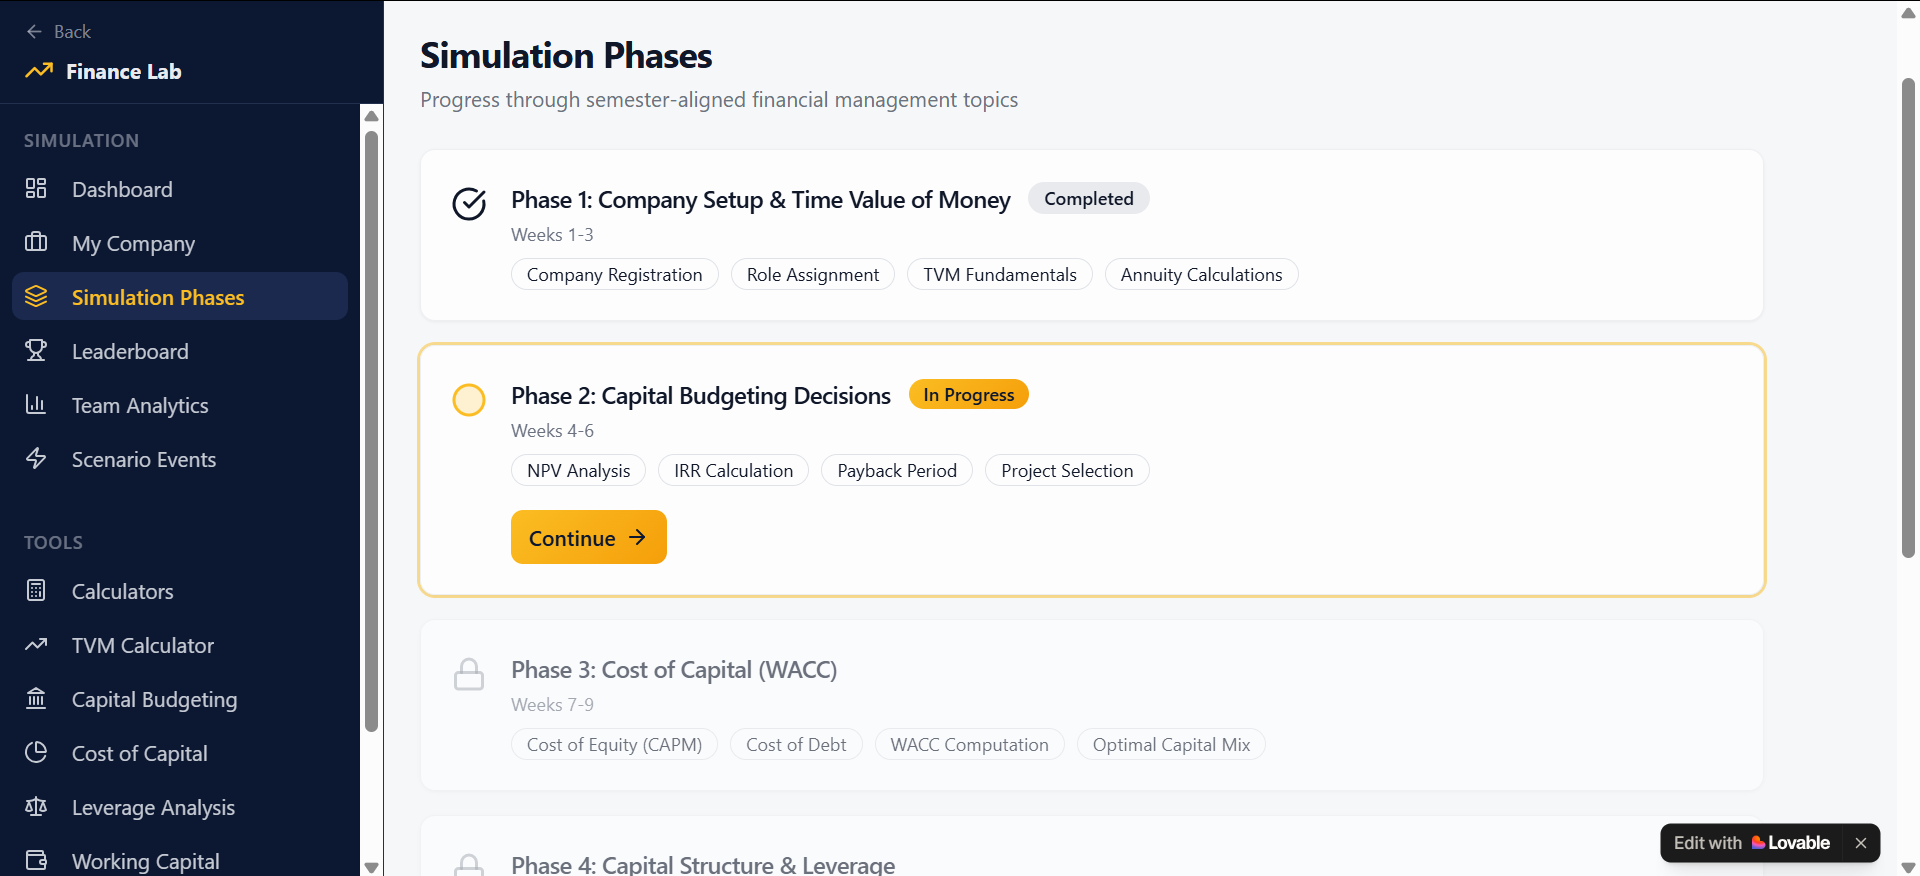1920x876 pixels.
Task: Click Phase 1 completed checkmark circle
Action: tap(469, 203)
